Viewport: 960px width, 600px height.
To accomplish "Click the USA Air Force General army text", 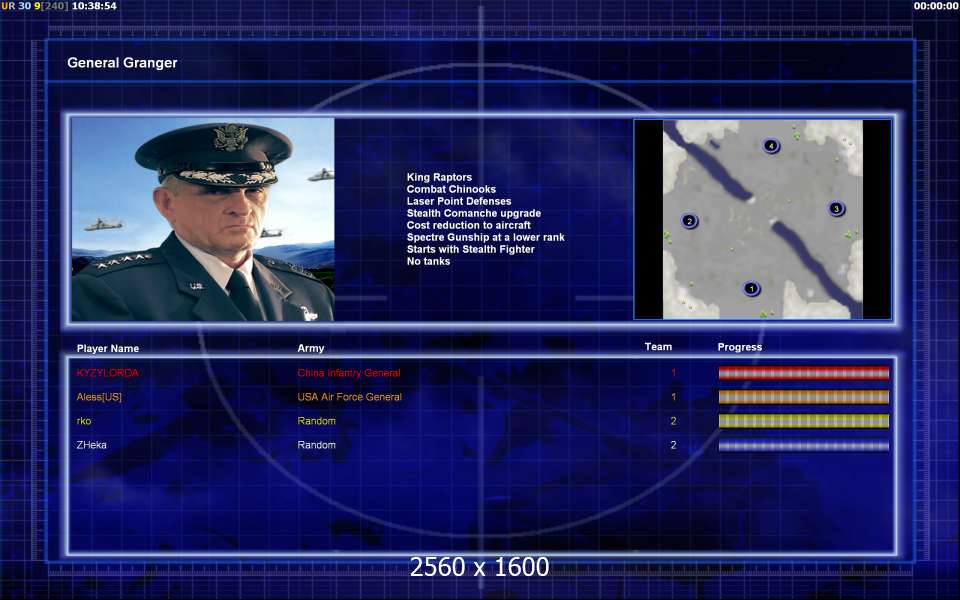I will tap(350, 397).
